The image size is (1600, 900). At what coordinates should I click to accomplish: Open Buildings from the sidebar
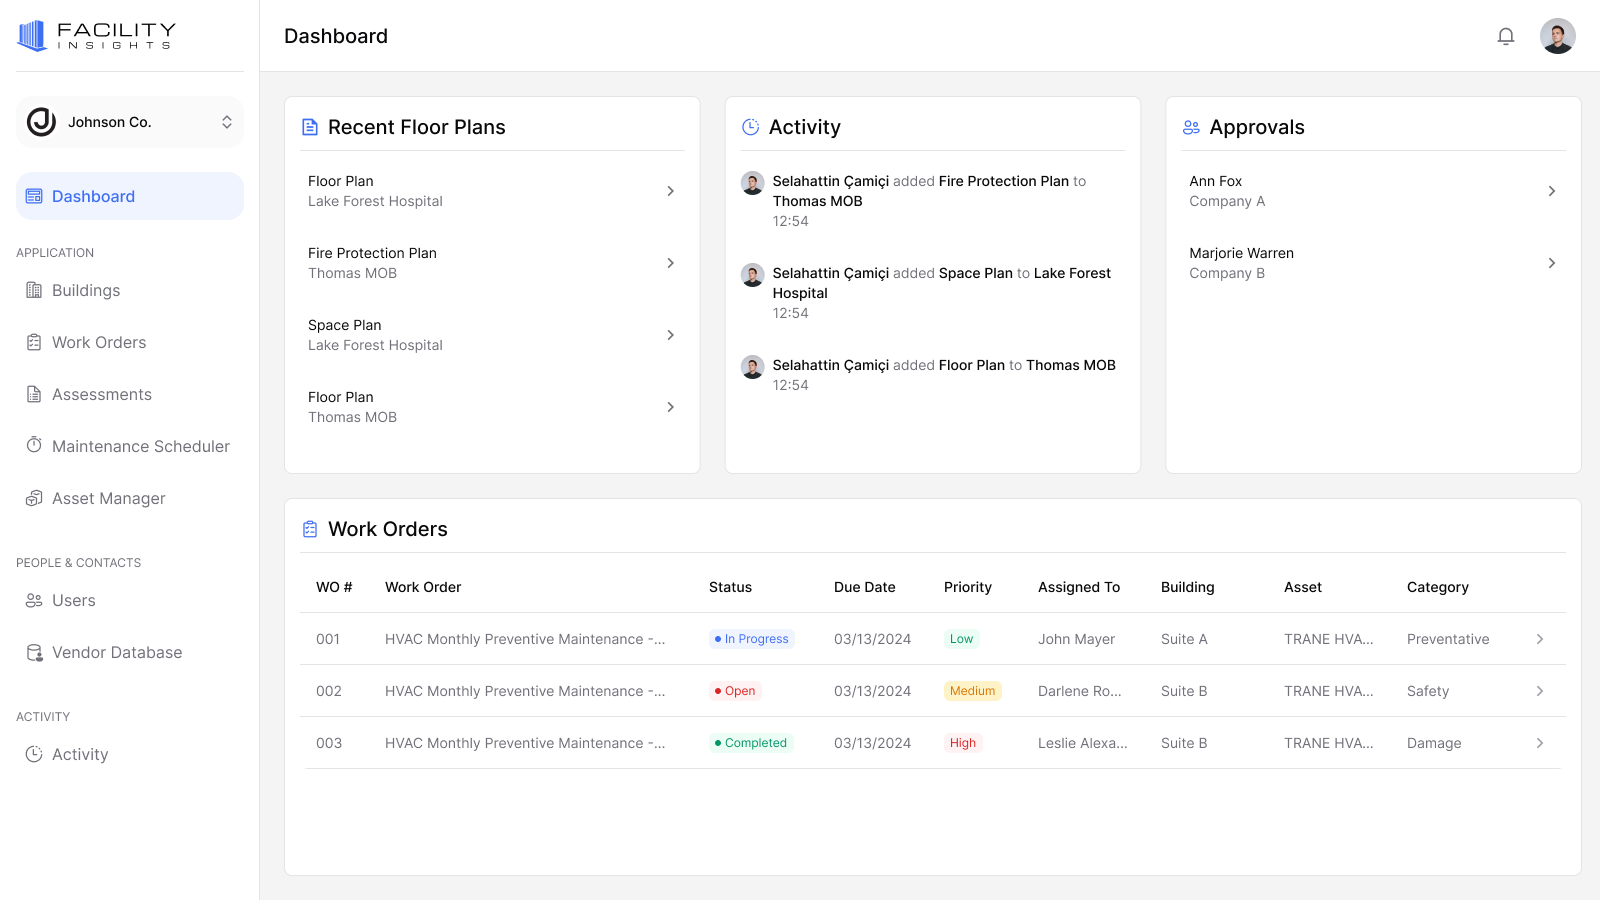86,290
